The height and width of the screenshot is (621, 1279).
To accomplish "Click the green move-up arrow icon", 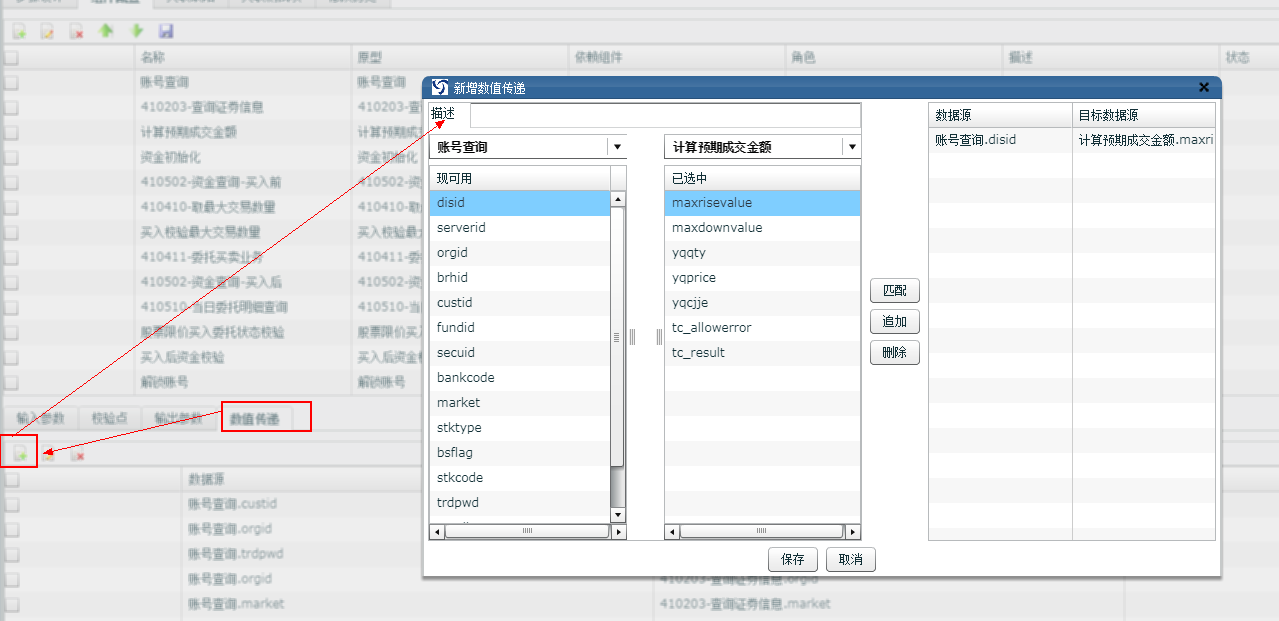I will [106, 32].
